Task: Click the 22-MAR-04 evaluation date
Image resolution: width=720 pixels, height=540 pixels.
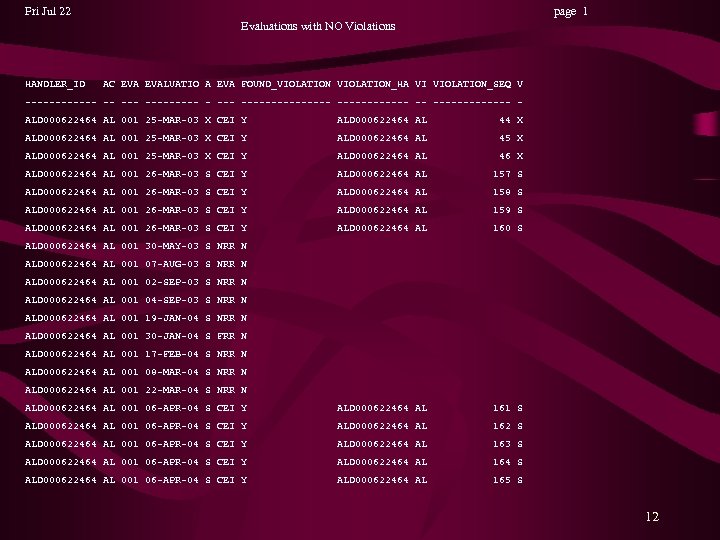Action: (172, 390)
